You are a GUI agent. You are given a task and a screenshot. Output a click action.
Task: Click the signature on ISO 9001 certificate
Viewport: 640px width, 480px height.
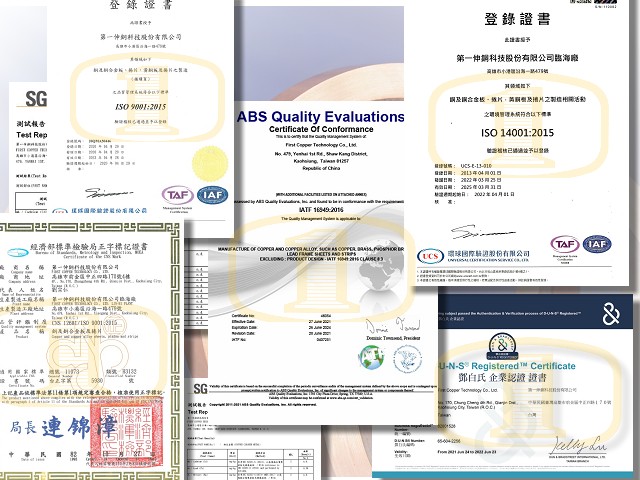tap(108, 192)
